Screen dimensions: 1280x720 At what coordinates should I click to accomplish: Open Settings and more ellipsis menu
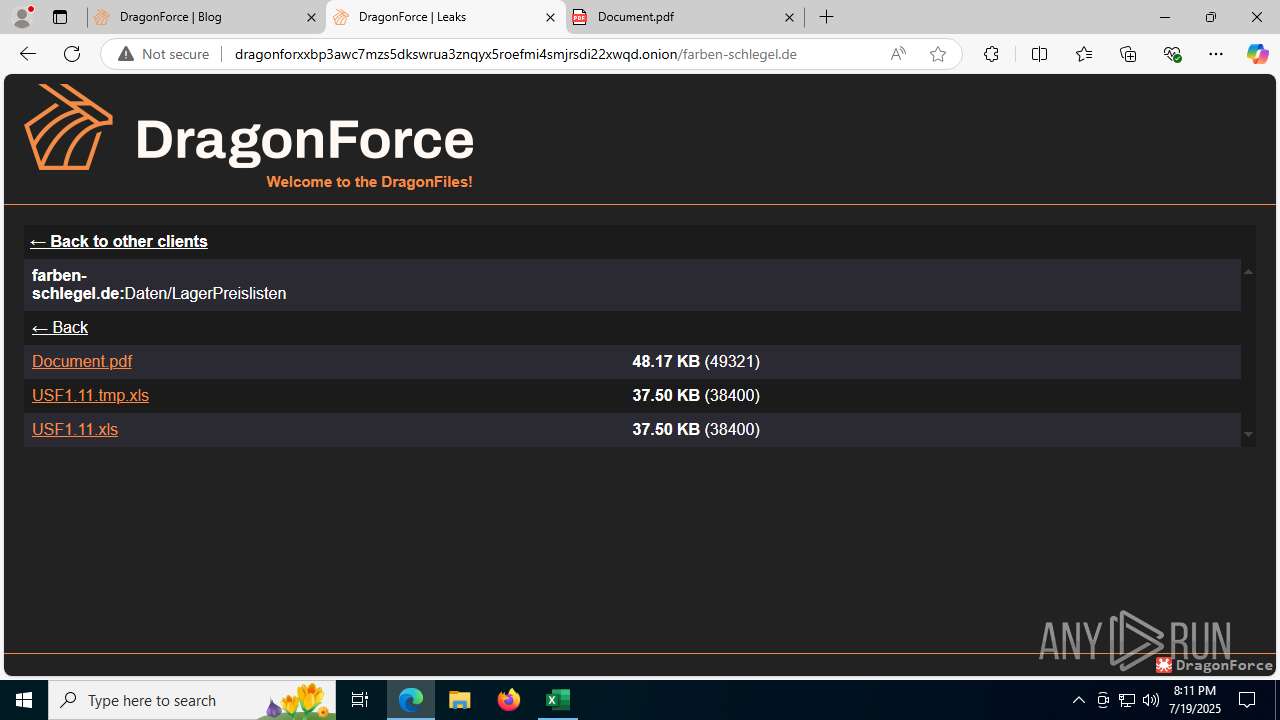[x=1216, y=54]
